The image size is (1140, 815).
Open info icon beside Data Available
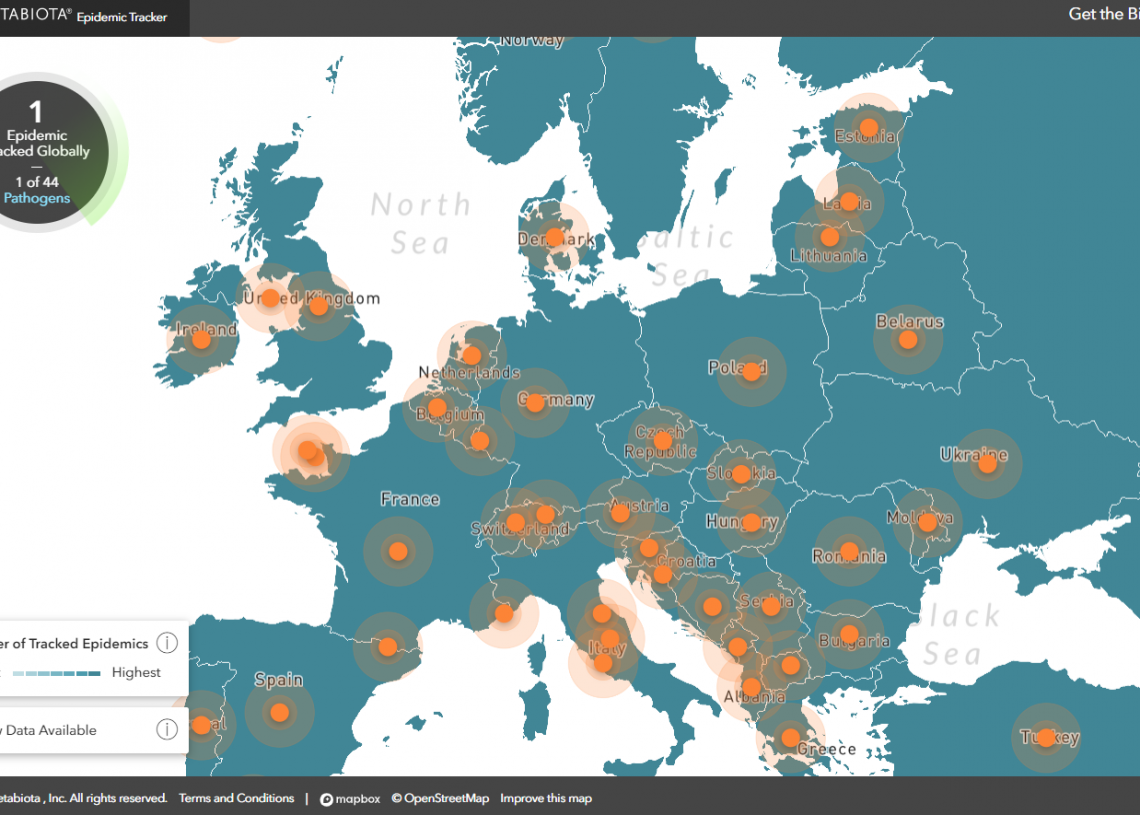[167, 730]
